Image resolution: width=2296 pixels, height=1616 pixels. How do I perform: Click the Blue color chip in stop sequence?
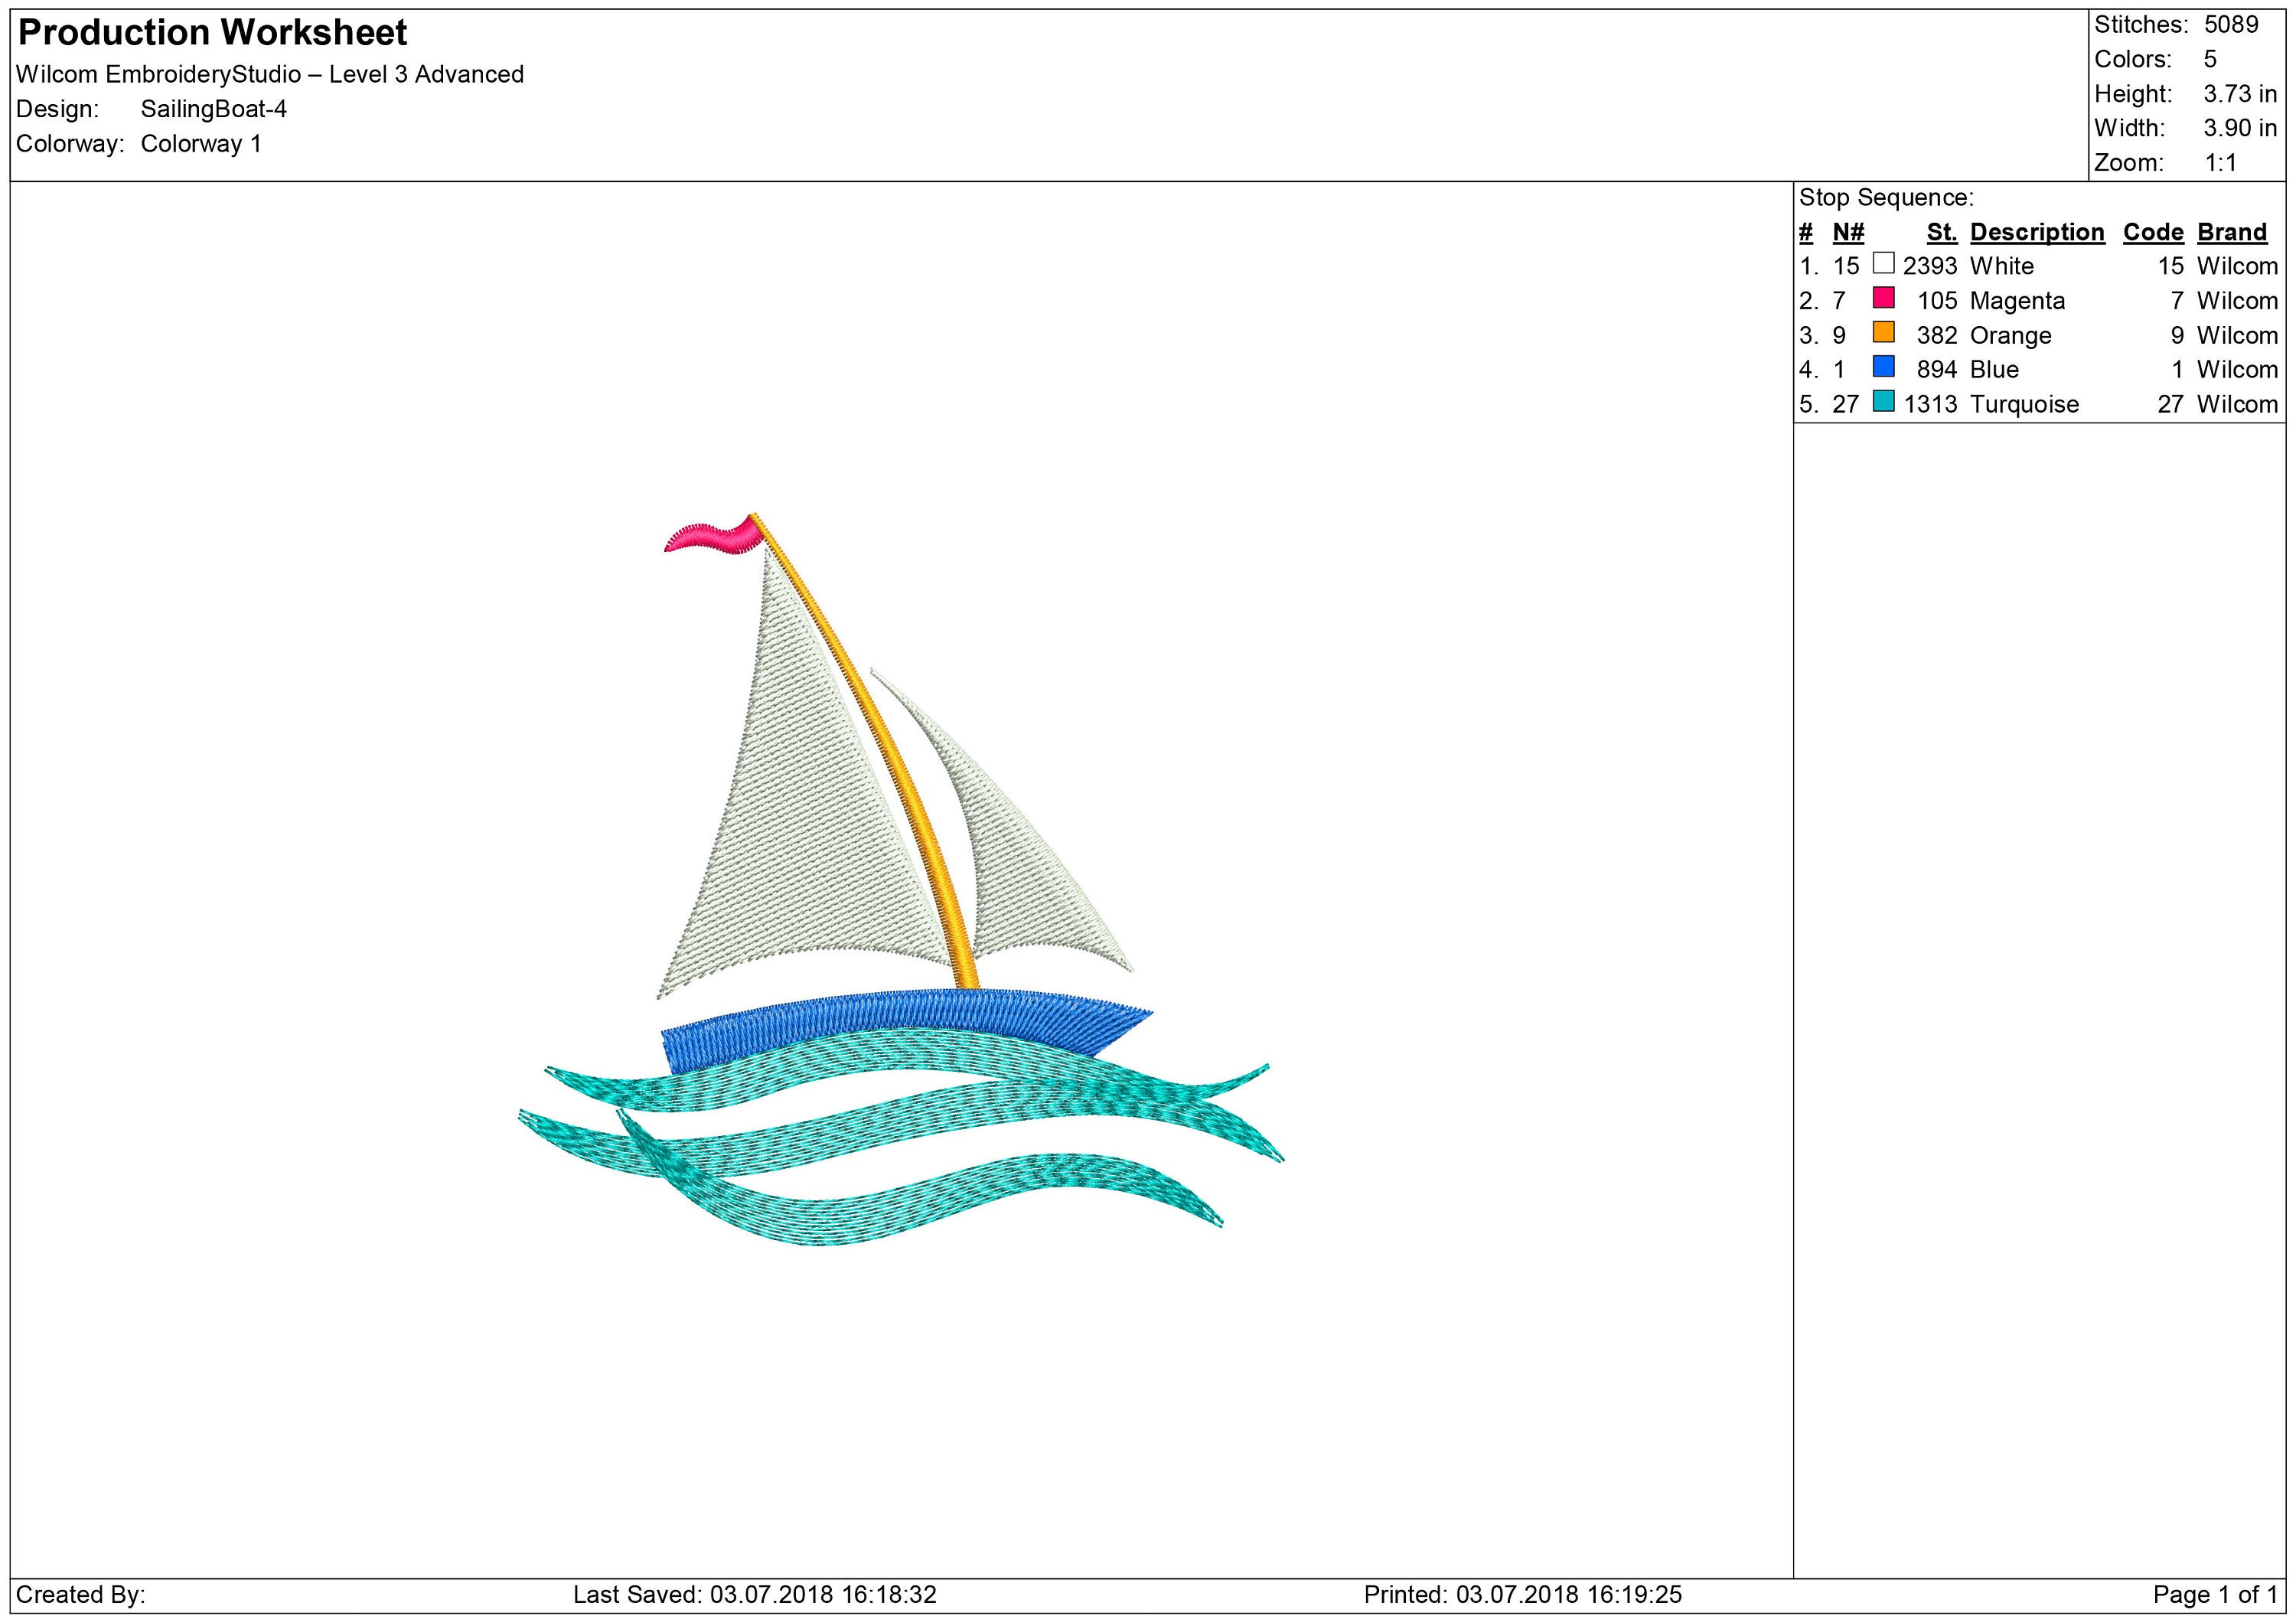point(1884,370)
